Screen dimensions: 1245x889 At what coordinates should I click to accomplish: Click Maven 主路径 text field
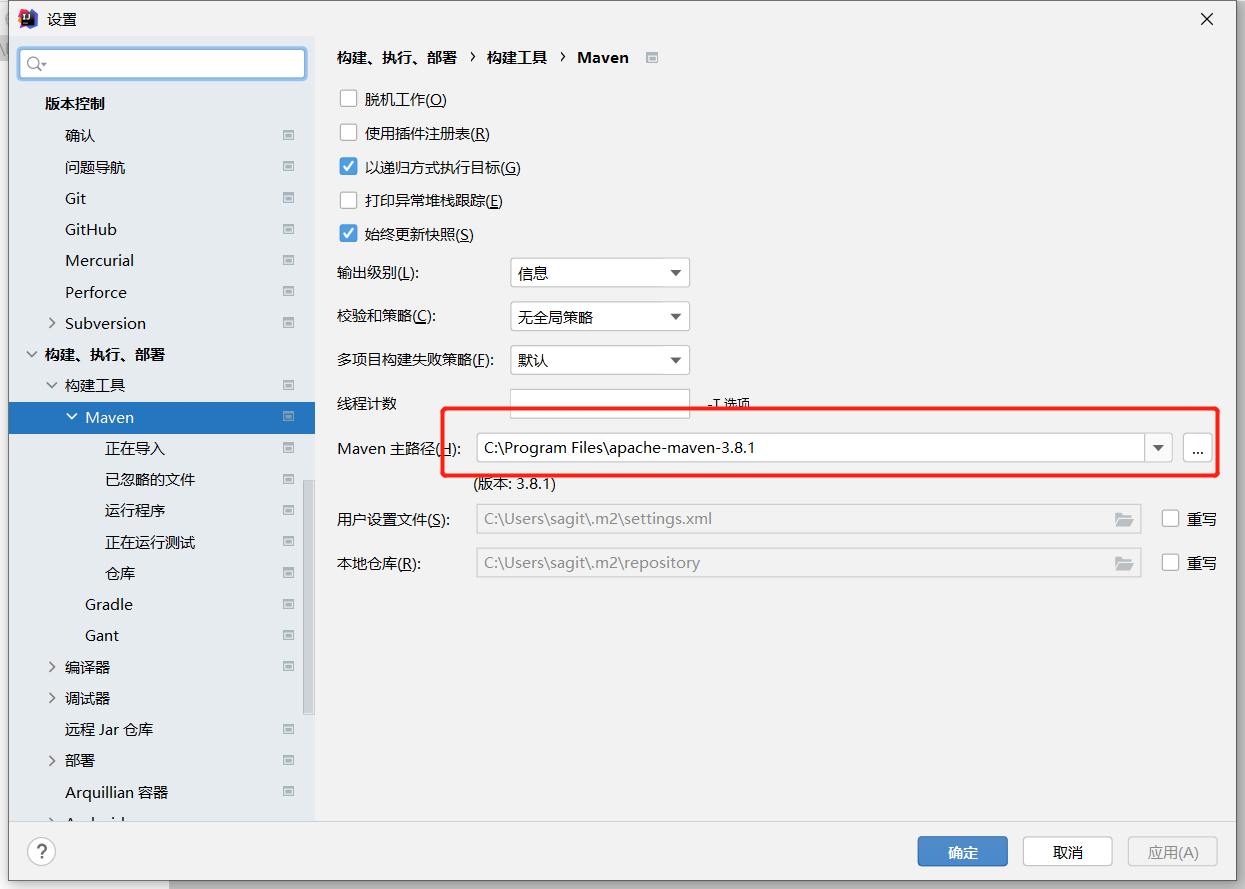[x=811, y=448]
